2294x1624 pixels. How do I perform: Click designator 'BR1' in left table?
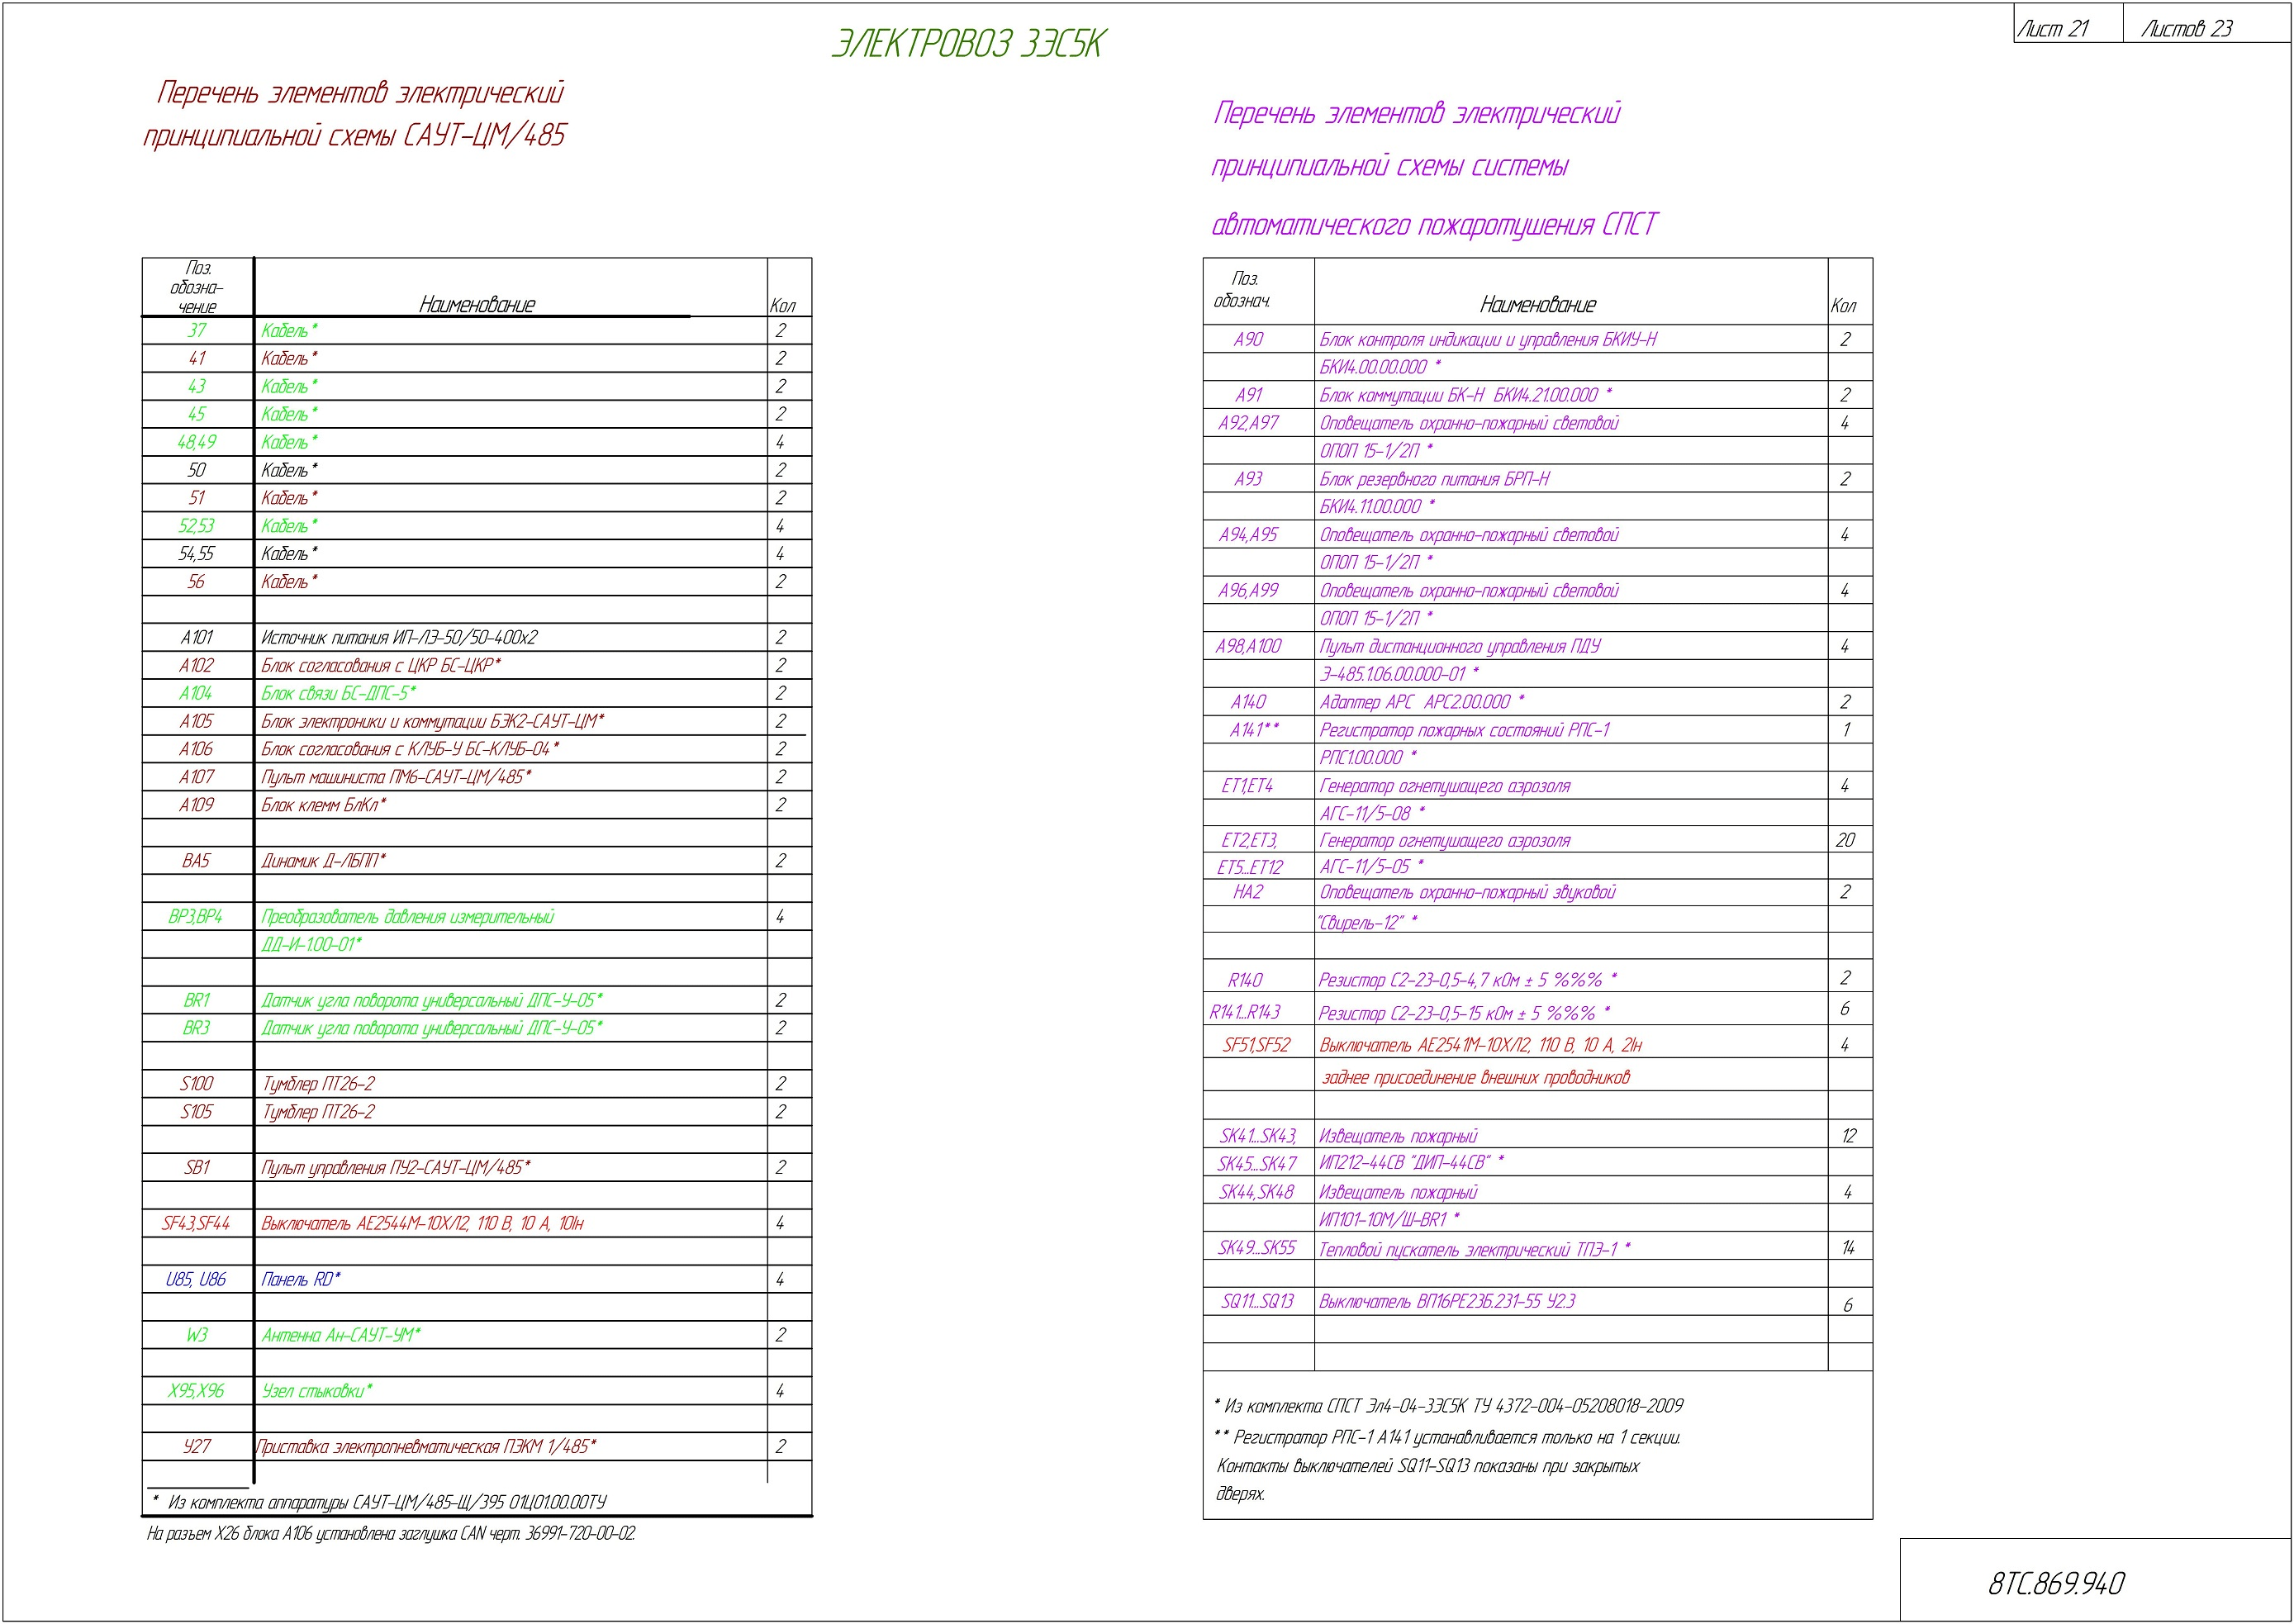[197, 1000]
